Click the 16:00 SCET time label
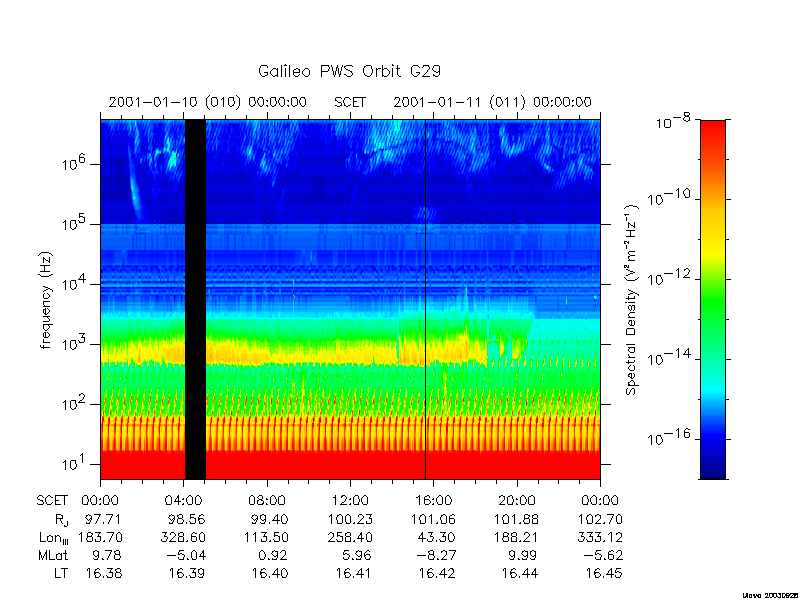800x600 pixels. [433, 501]
